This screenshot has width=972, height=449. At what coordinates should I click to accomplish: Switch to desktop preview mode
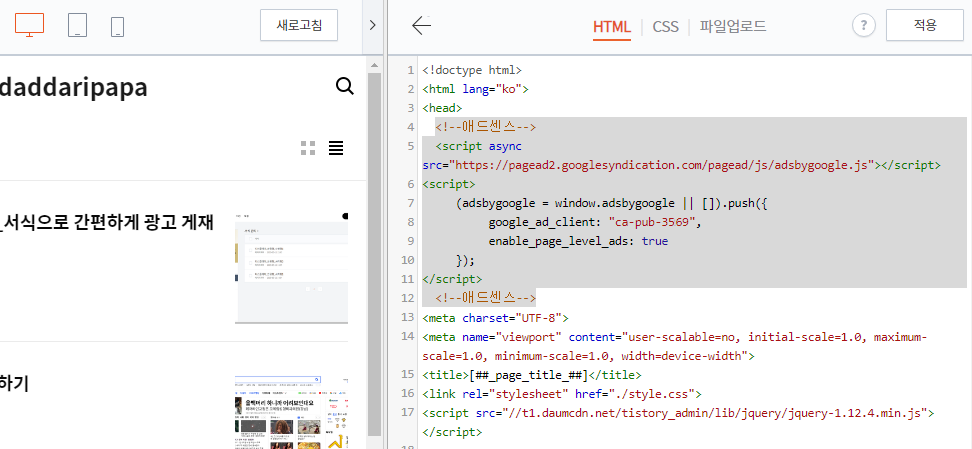pos(29,25)
